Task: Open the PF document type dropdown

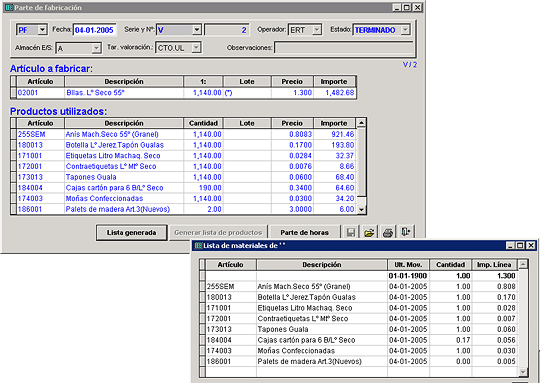Action: coord(42,30)
